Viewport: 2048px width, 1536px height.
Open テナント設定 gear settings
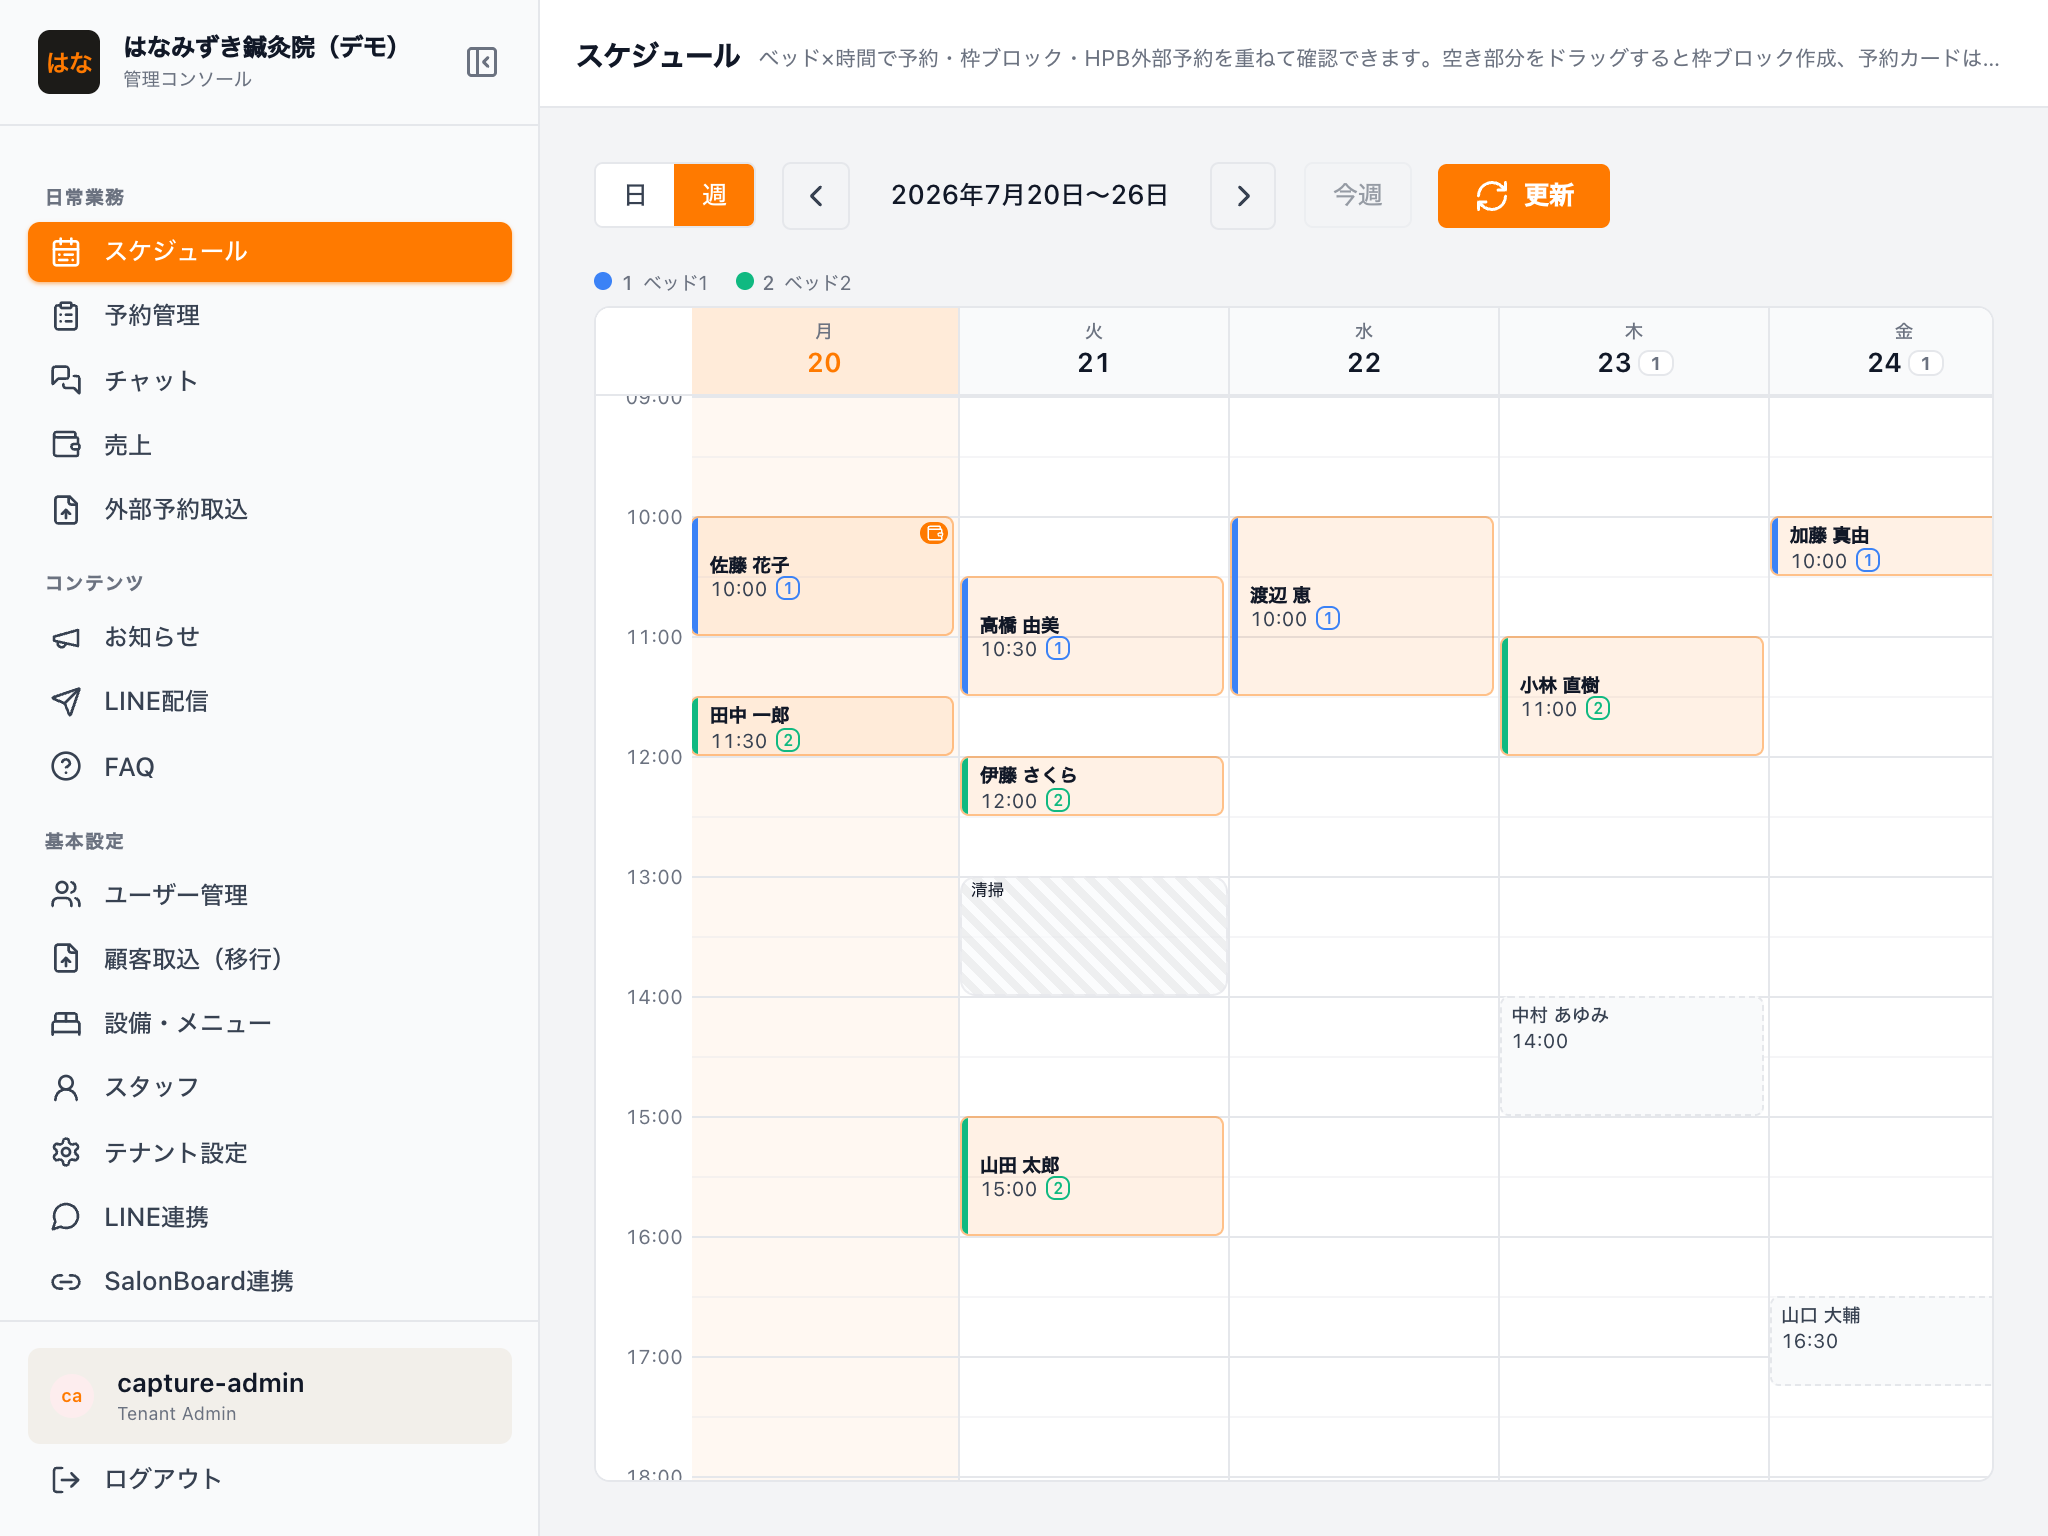tap(270, 1153)
